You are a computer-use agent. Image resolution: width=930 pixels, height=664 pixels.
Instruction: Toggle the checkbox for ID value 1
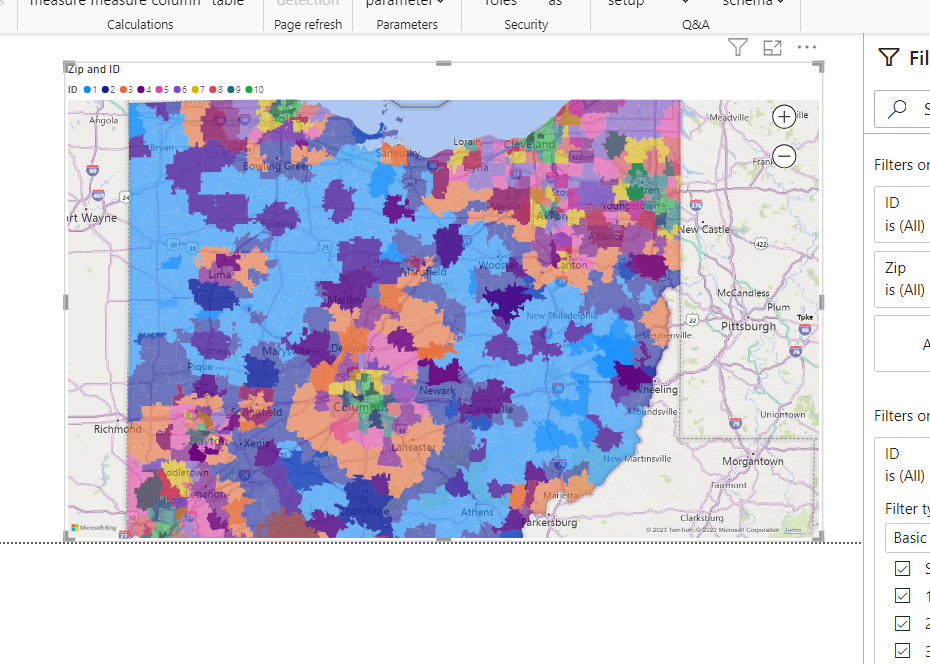tap(902, 596)
